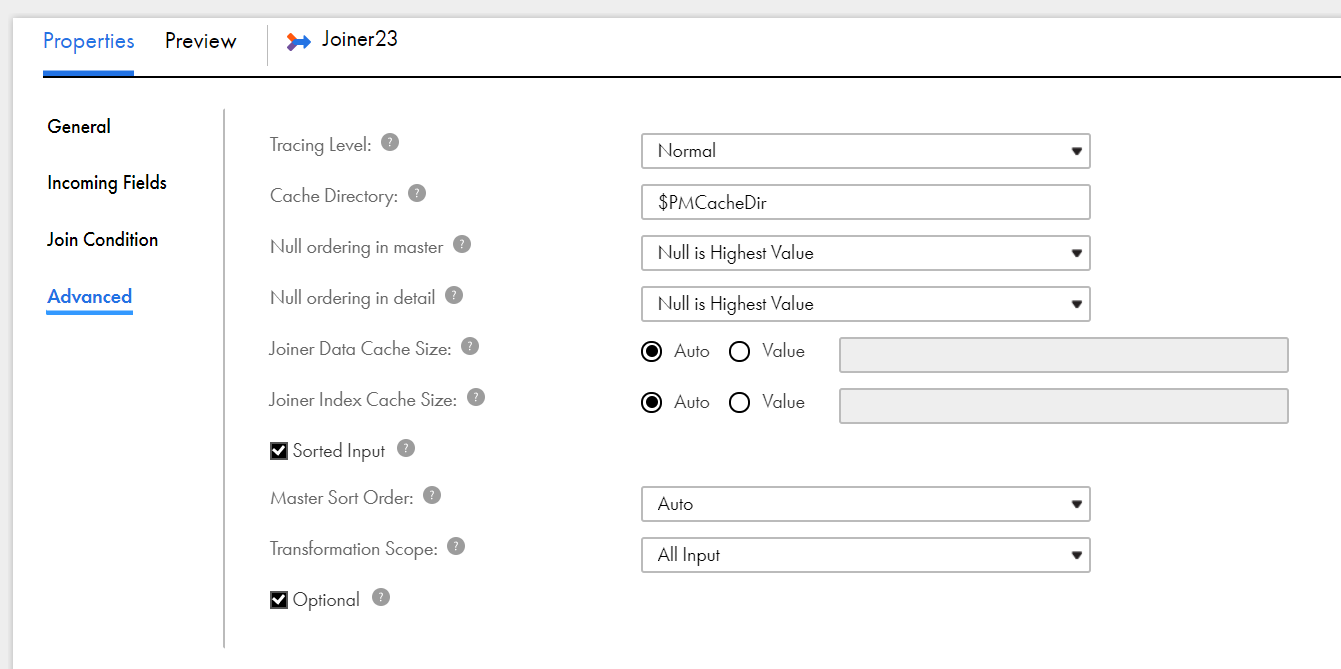The width and height of the screenshot is (1341, 669).
Task: Open help for Null ordering in master
Action: pos(462,245)
